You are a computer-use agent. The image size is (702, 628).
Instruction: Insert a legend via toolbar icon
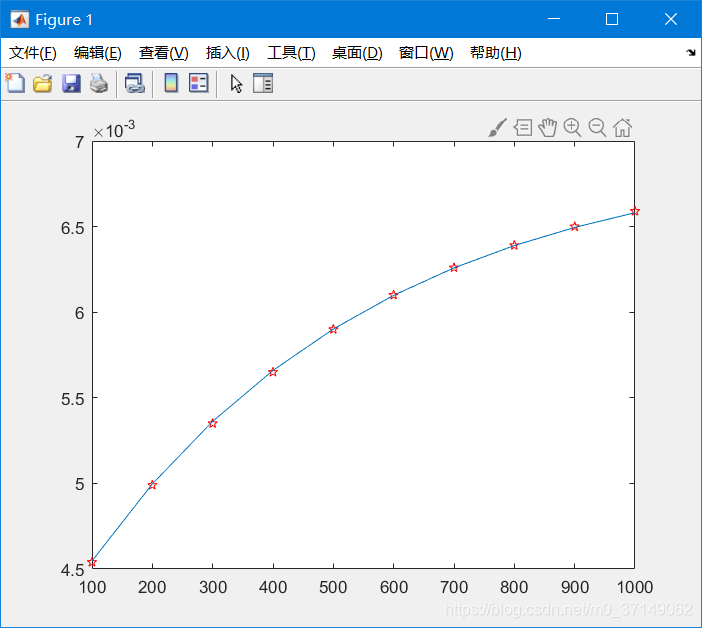tap(198, 83)
